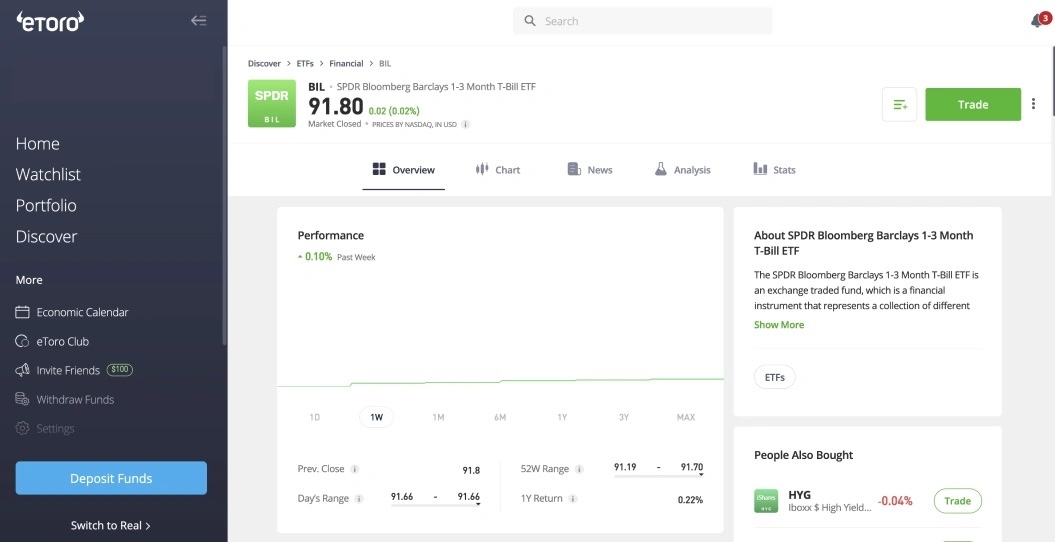The height and width of the screenshot is (542, 1055).
Task: Click the eToro logo
Action: coord(50,22)
